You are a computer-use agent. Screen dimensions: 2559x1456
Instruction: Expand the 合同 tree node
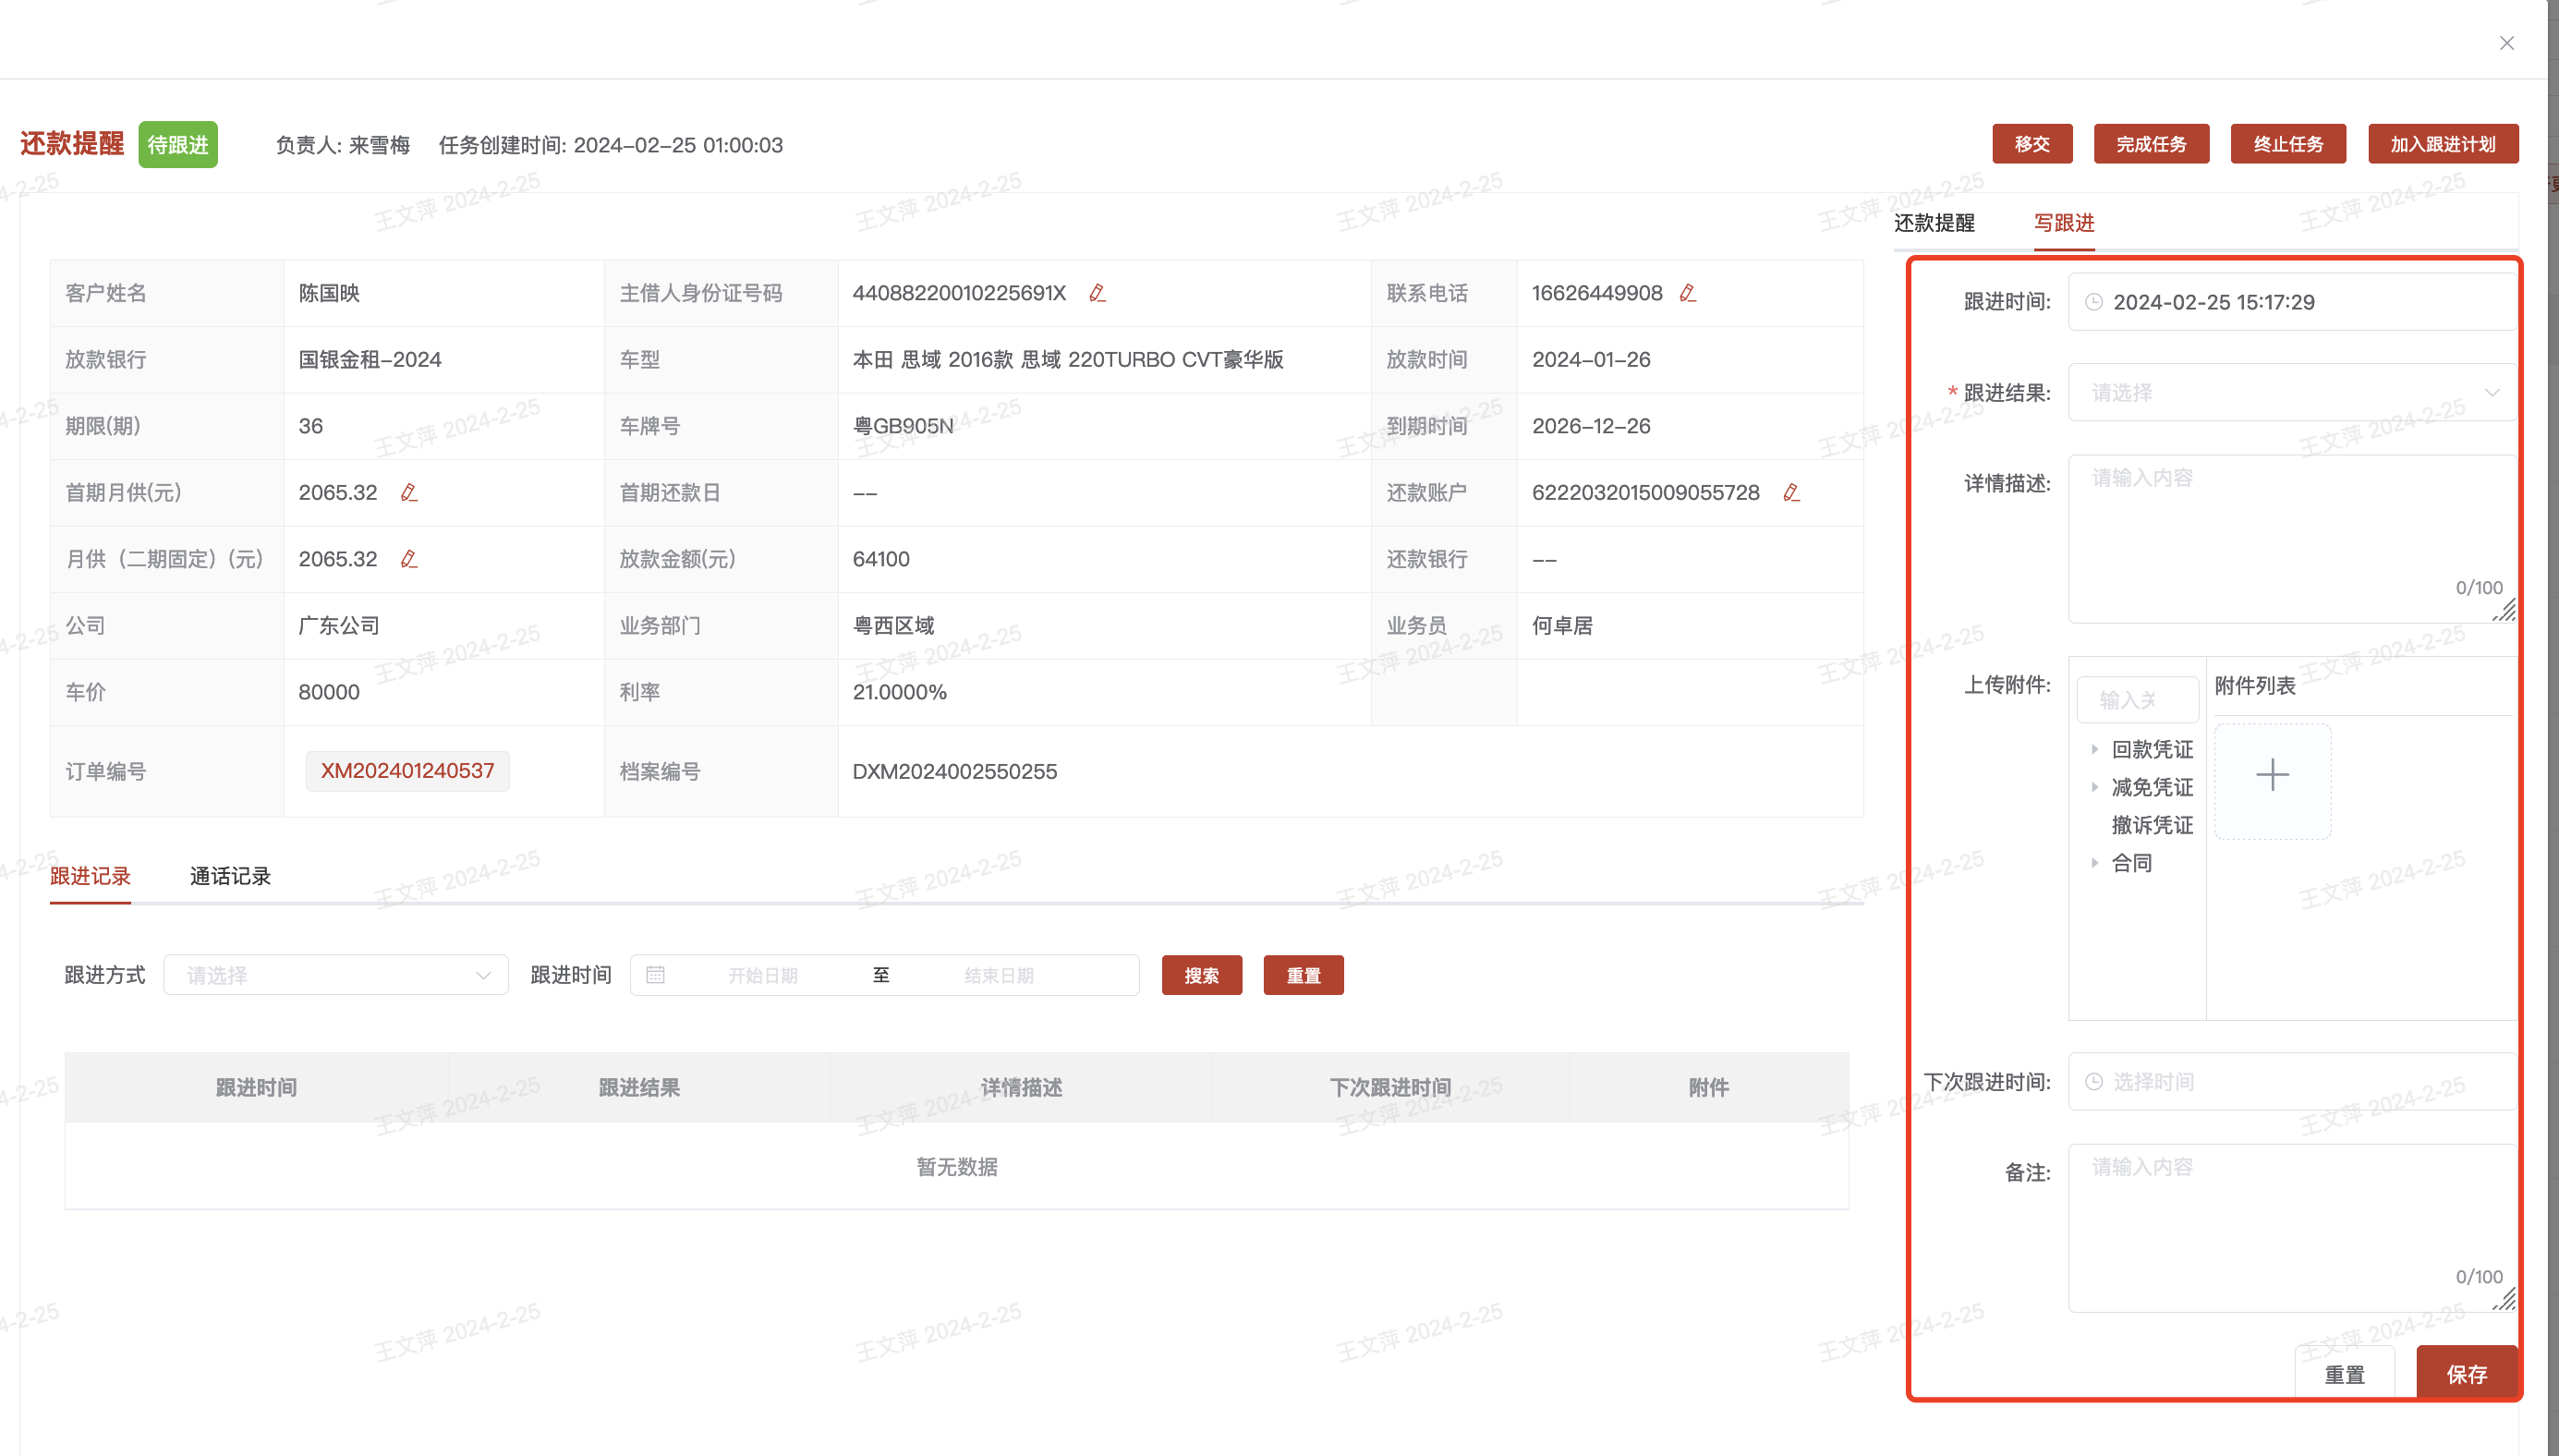[x=2095, y=863]
